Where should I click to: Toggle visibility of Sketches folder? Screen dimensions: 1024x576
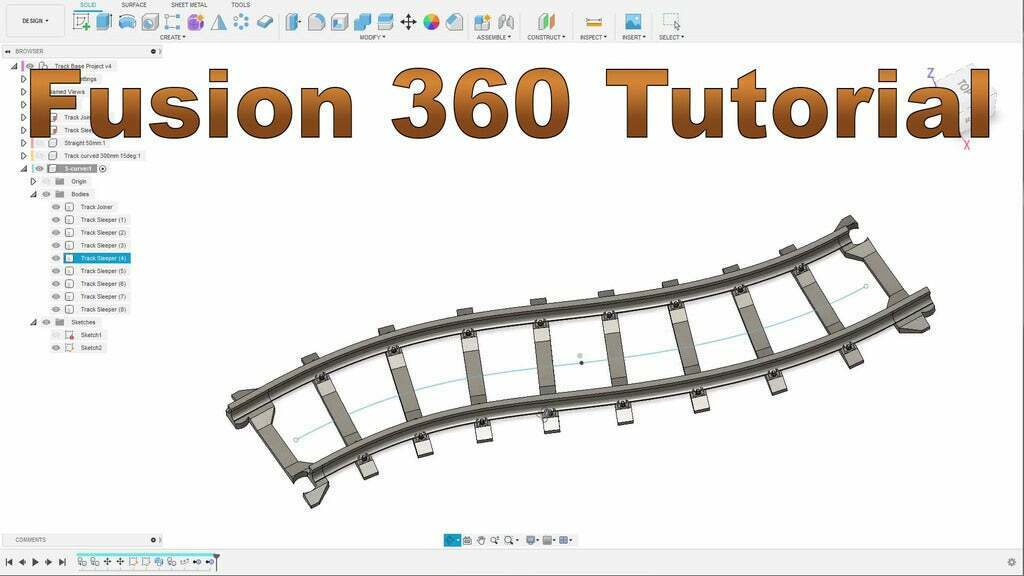pos(46,323)
